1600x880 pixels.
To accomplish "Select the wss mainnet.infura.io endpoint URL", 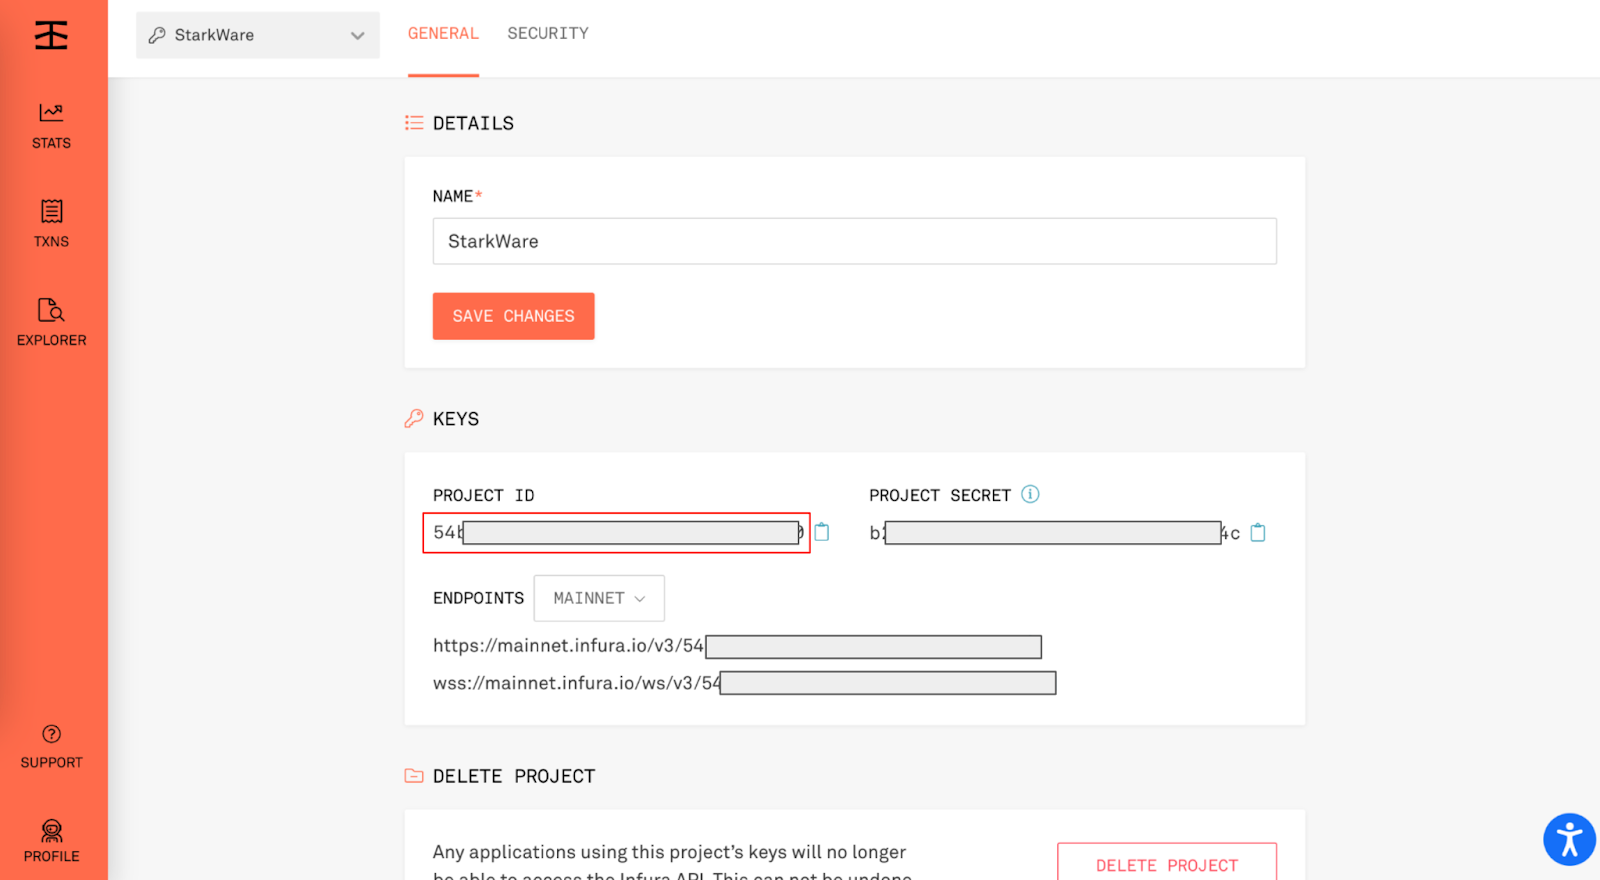I will click(x=744, y=683).
